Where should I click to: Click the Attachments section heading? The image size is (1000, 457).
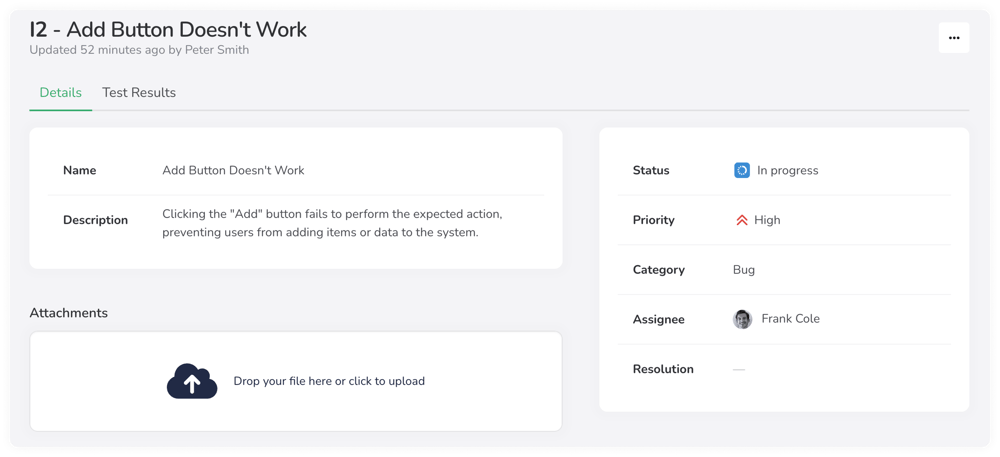pos(68,313)
